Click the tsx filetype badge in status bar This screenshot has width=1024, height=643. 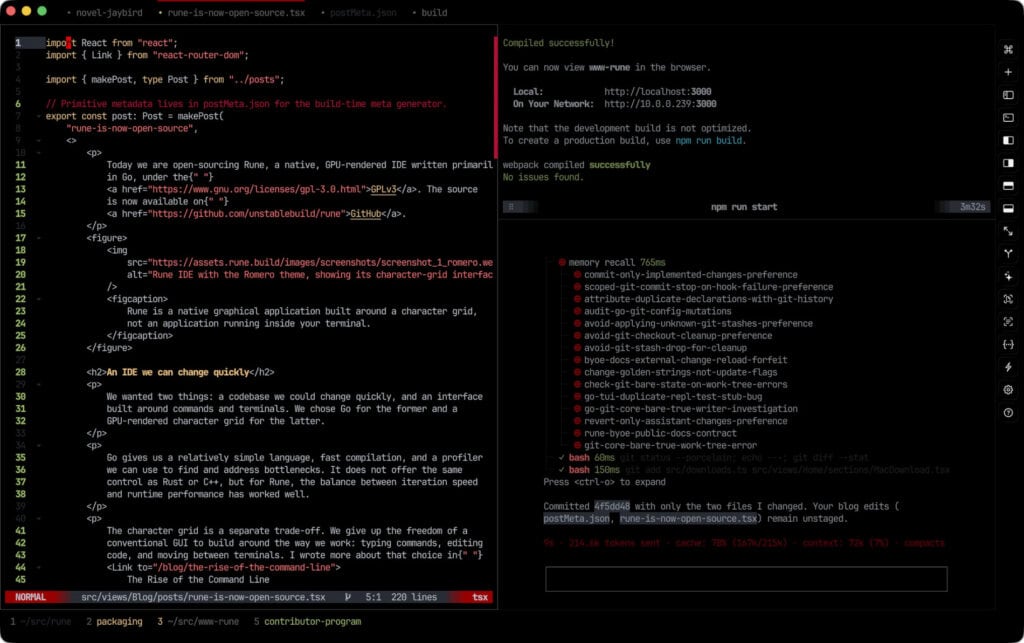click(480, 597)
